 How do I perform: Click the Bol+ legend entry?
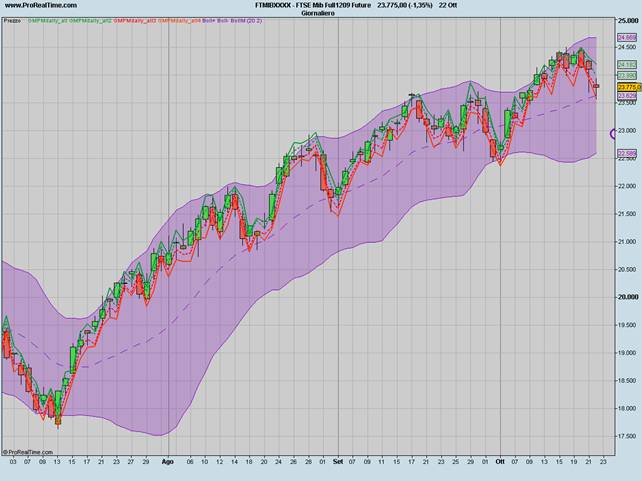(x=208, y=20)
